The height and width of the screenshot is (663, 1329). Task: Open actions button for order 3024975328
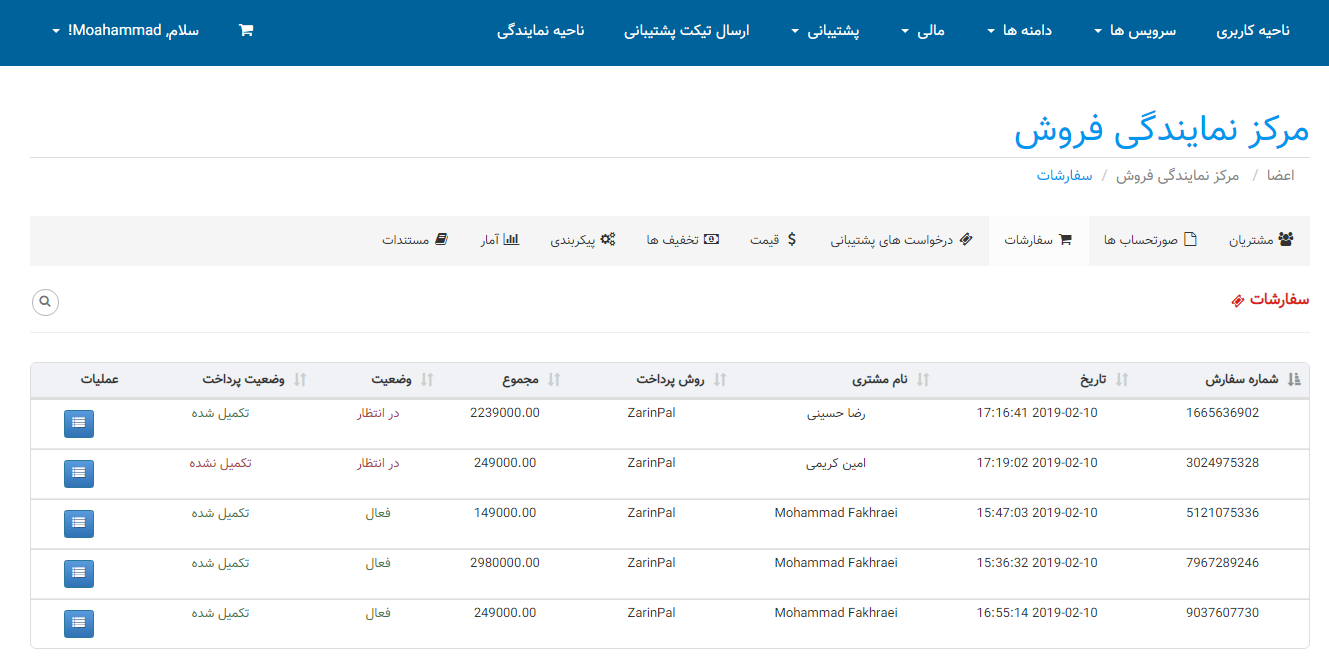[x=79, y=474]
